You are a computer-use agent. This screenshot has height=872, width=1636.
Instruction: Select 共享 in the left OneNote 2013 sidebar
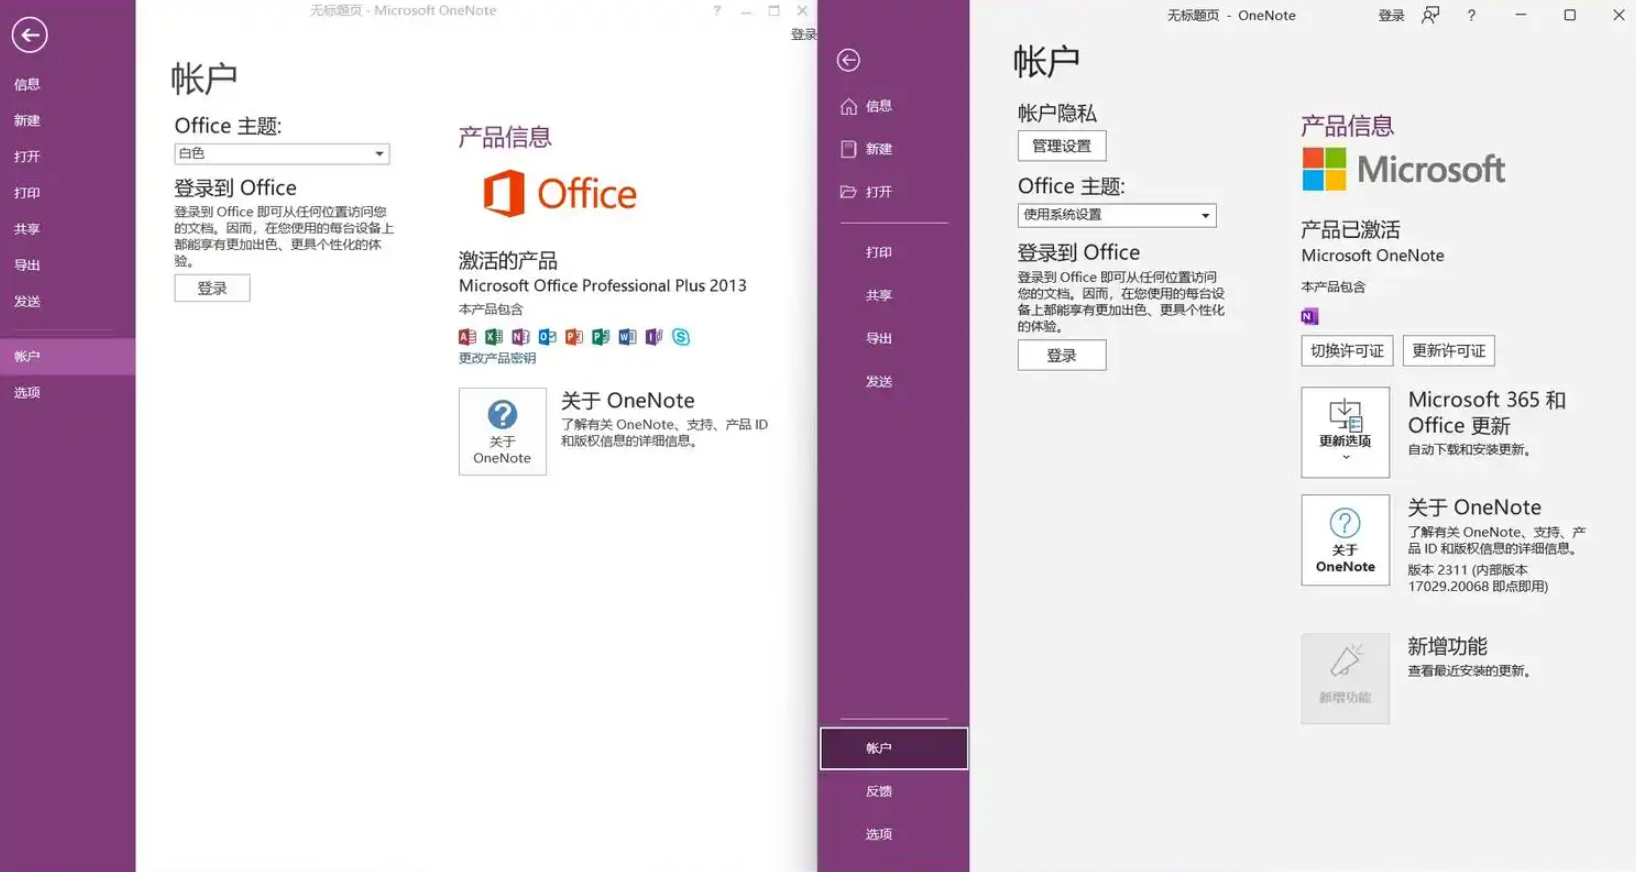click(x=67, y=229)
